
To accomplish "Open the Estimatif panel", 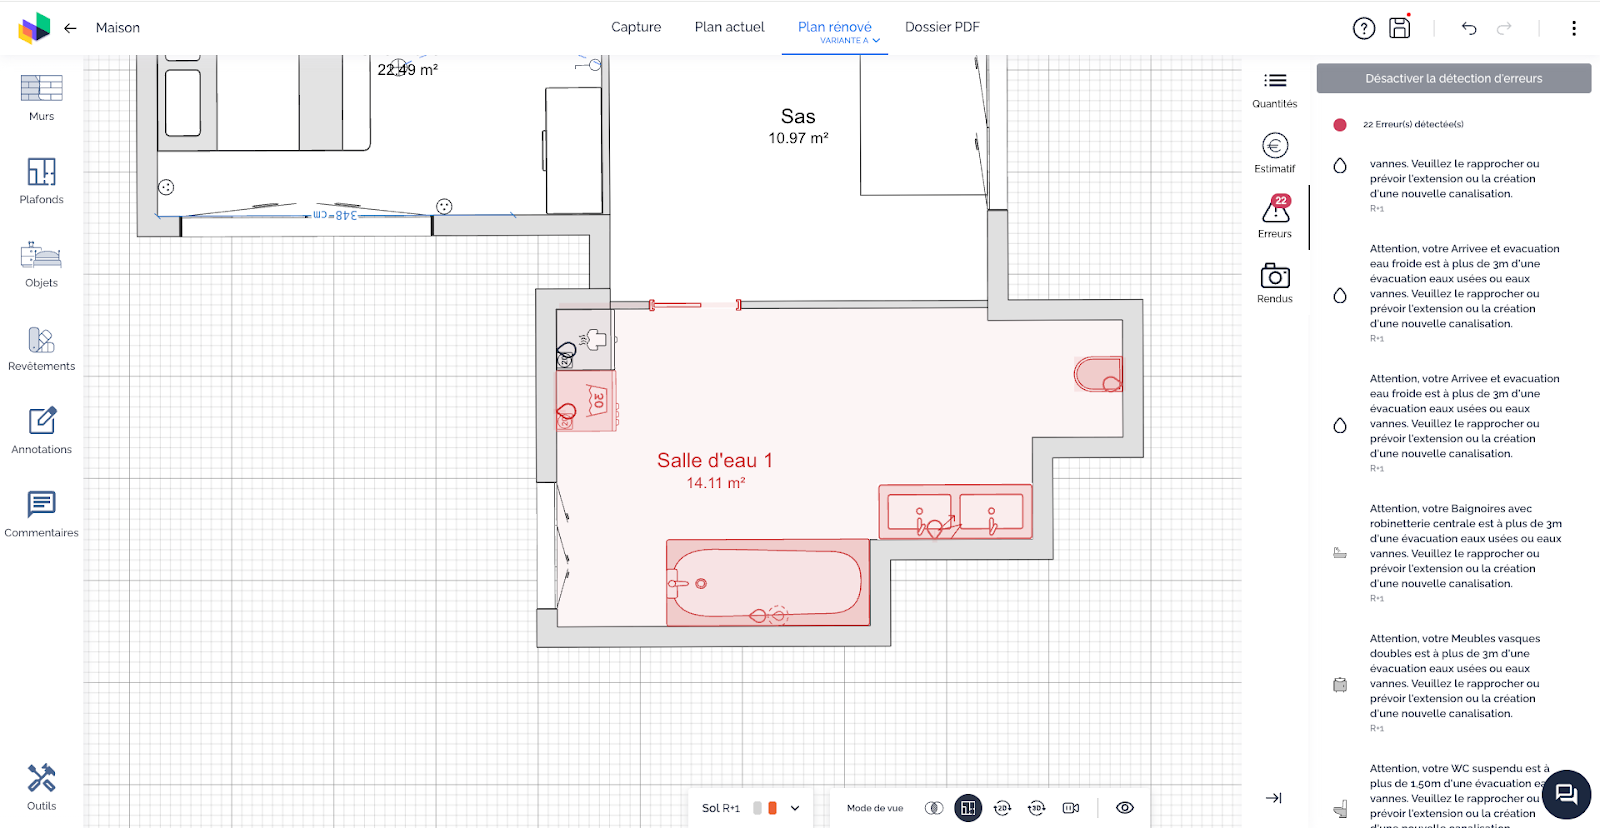I will tap(1274, 154).
